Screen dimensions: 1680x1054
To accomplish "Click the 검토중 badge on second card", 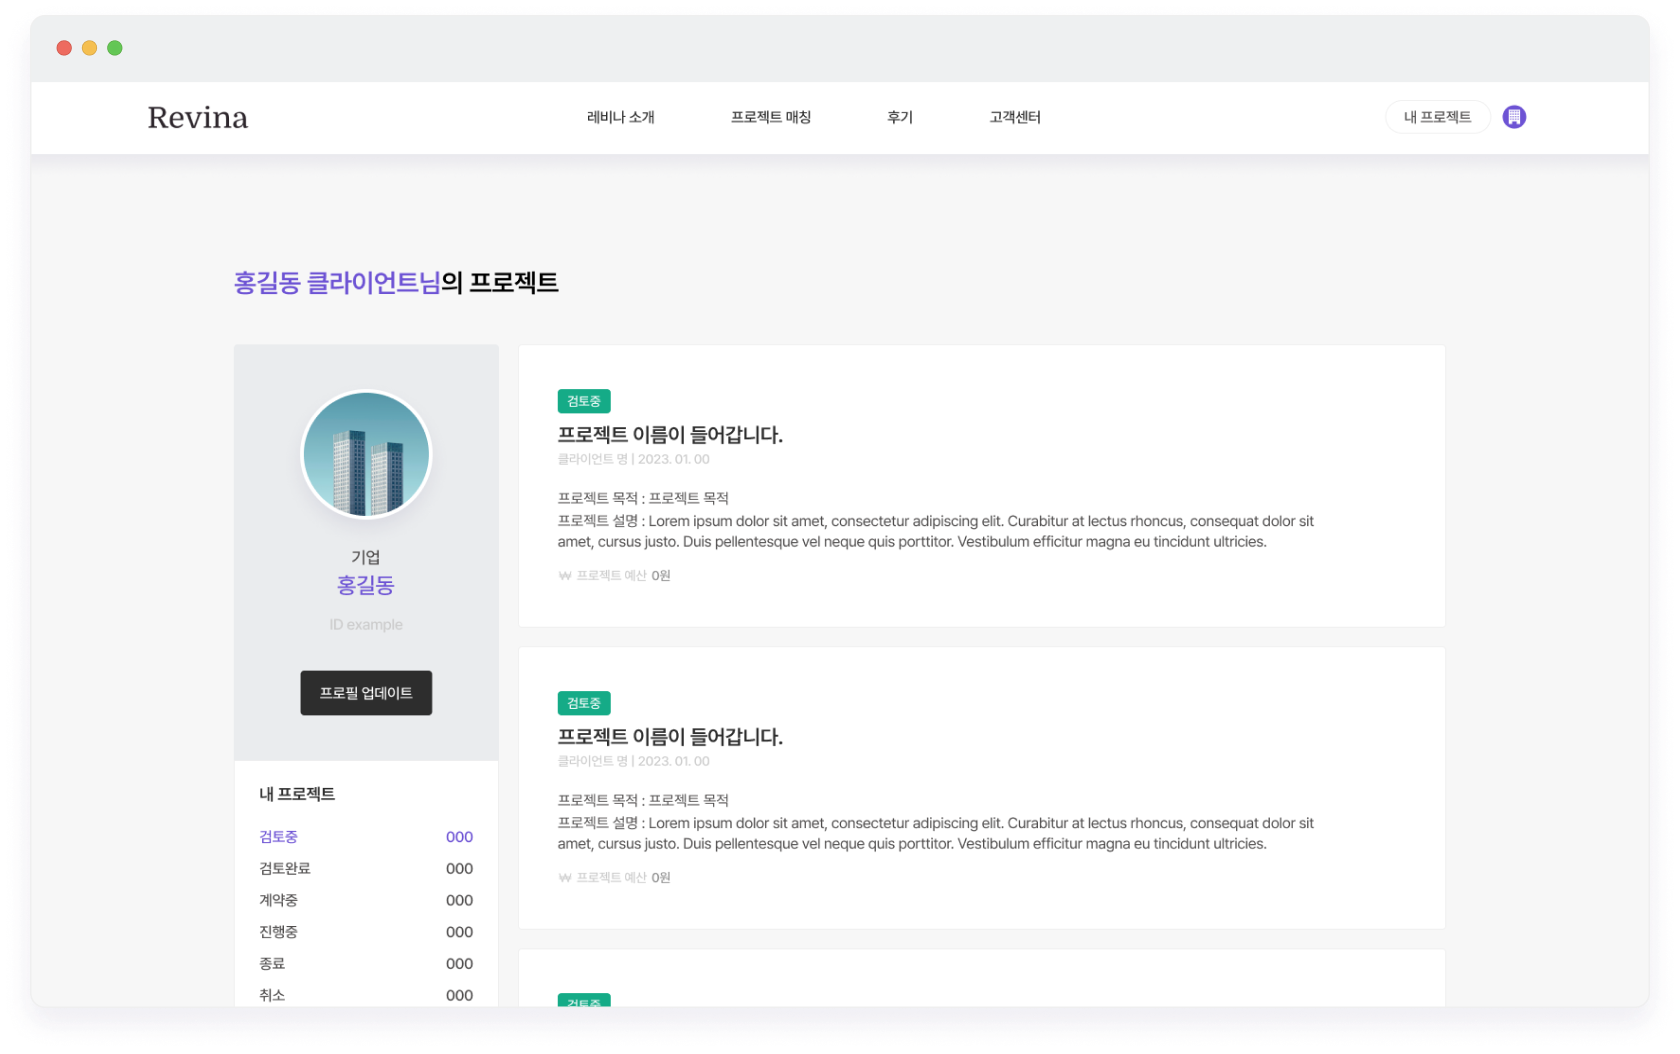I will [x=584, y=703].
